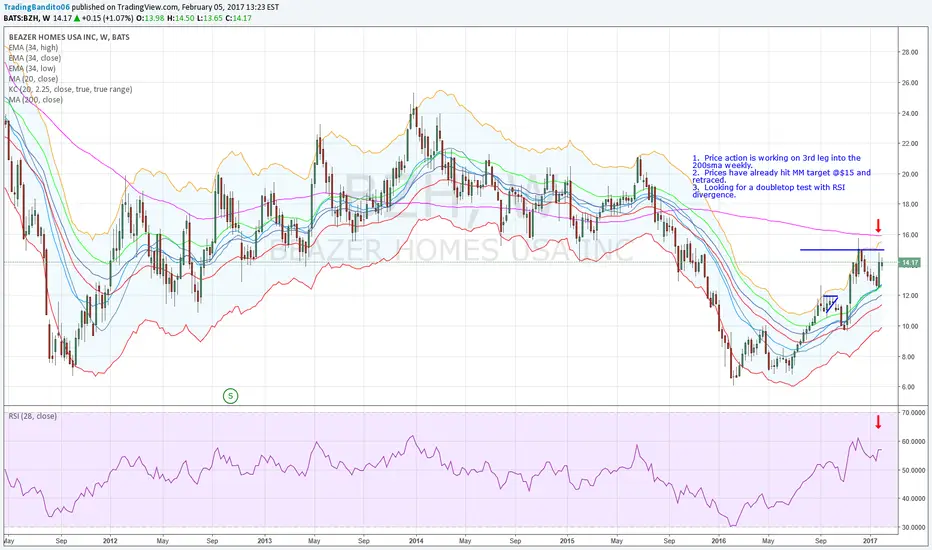Click the February 05, 2017 13:23 EST timestamp
The image size is (932, 550).
[x=230, y=7]
